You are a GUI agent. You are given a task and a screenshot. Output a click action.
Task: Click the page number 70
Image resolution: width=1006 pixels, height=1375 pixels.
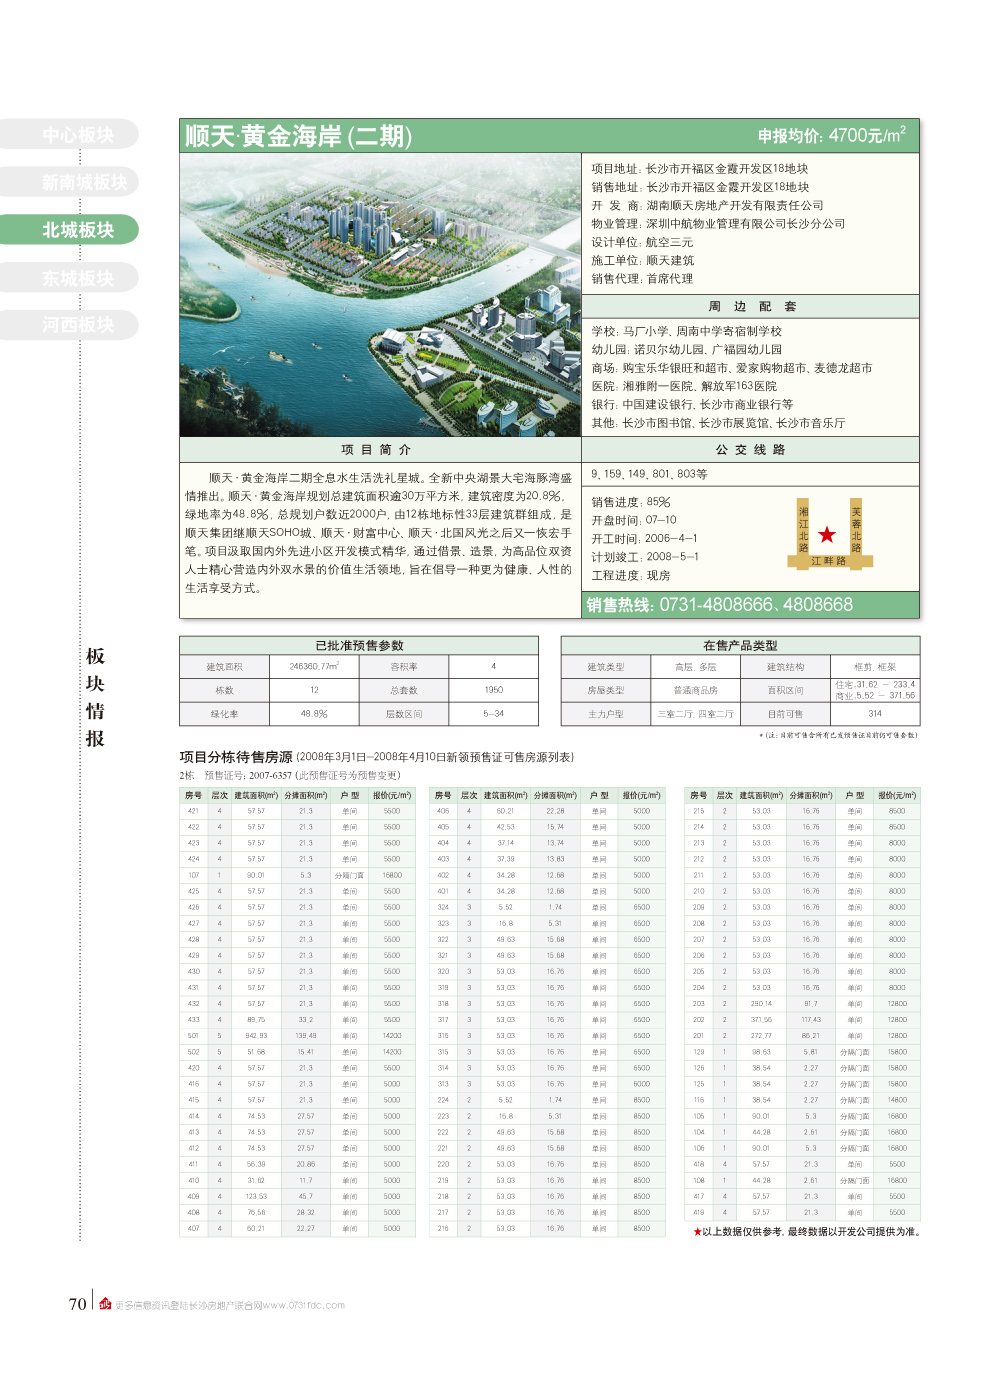77,1304
